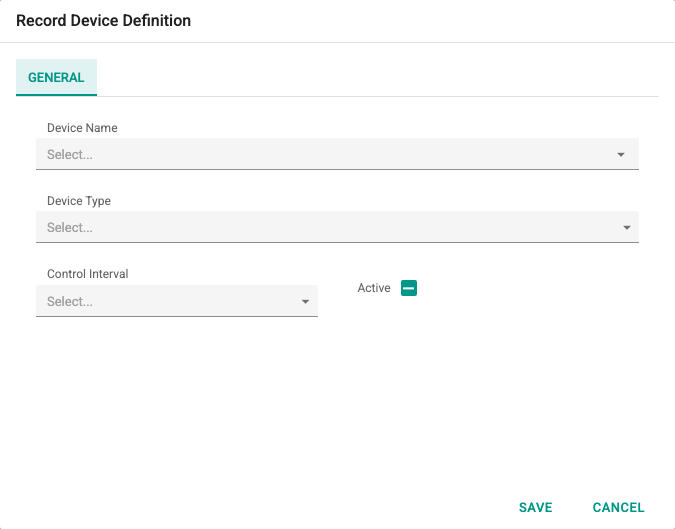Click the Device Name dropdown arrow
The height and width of the screenshot is (529, 675).
tap(621, 155)
